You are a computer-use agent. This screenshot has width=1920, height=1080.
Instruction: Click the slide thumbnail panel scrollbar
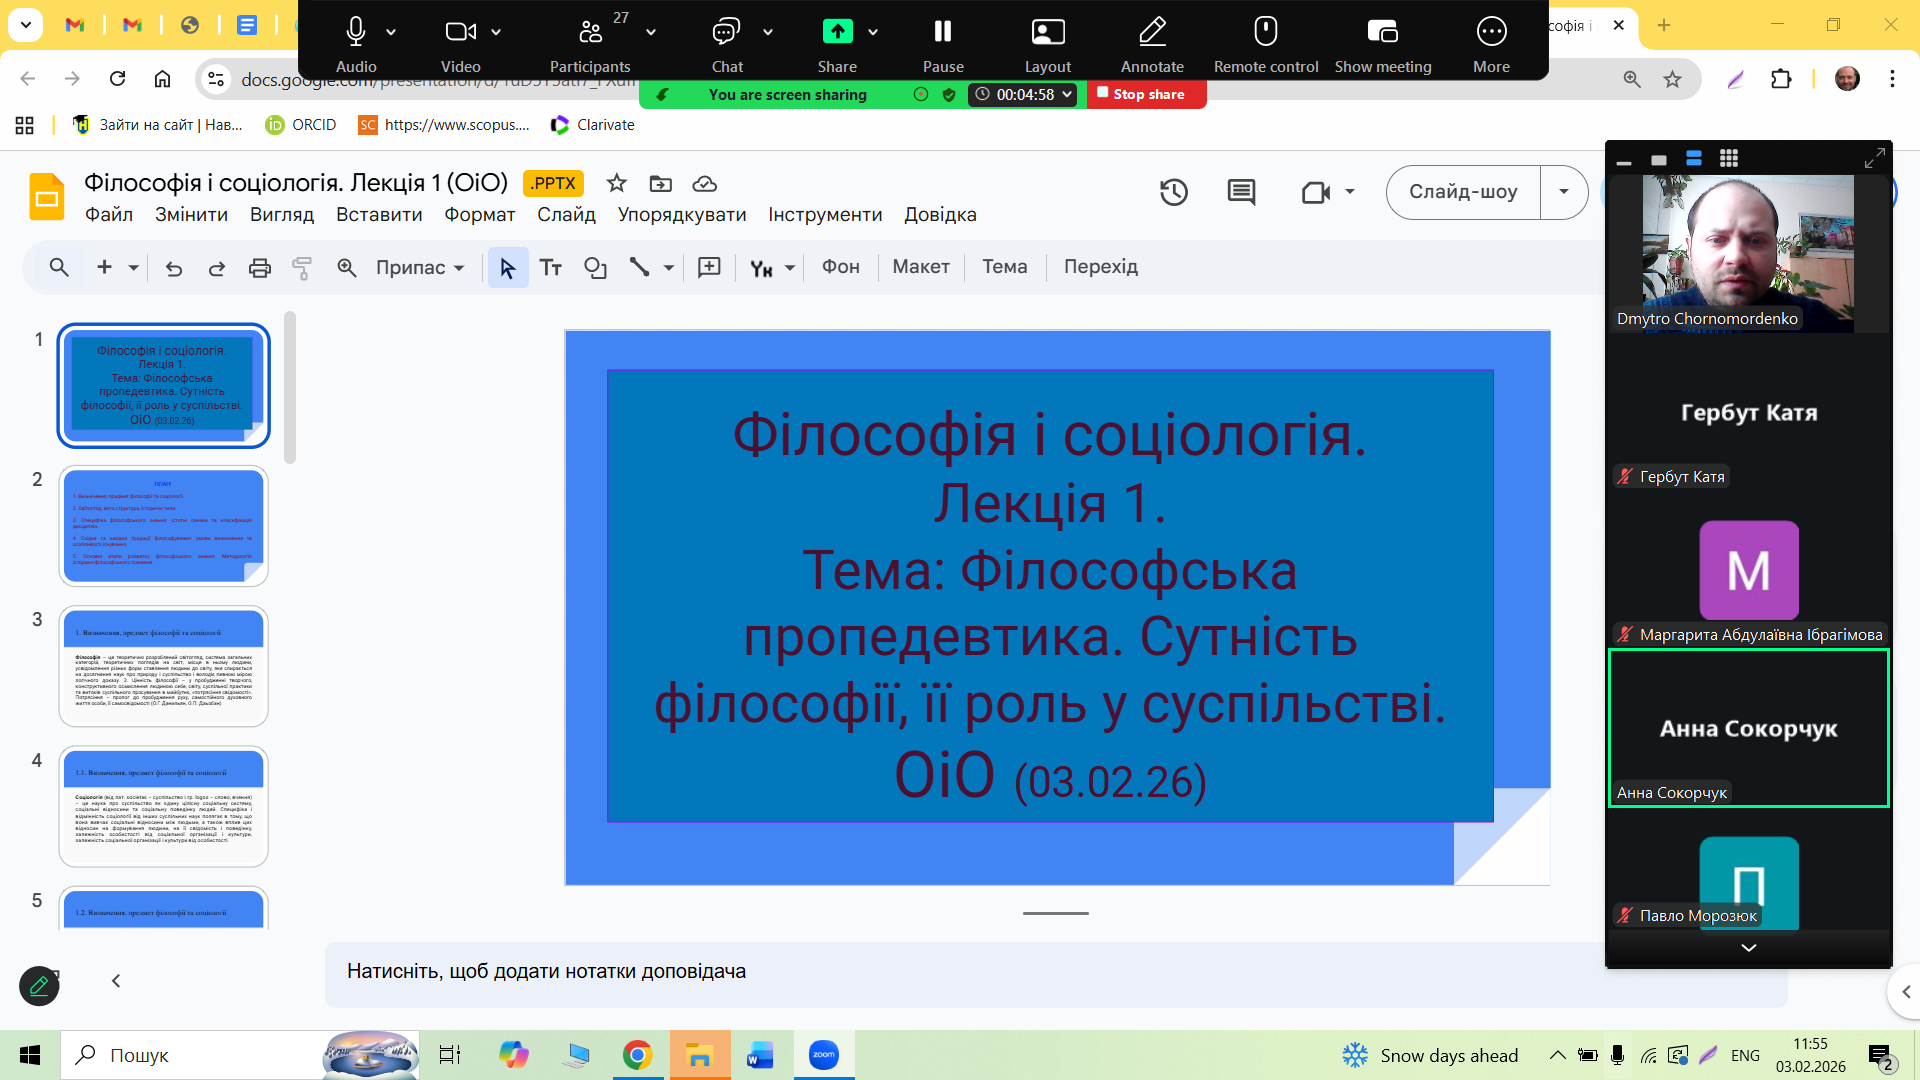tap(290, 388)
